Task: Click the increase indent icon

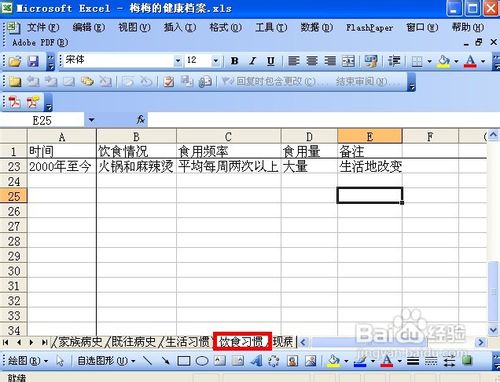Action: pyautogui.click(x=394, y=61)
